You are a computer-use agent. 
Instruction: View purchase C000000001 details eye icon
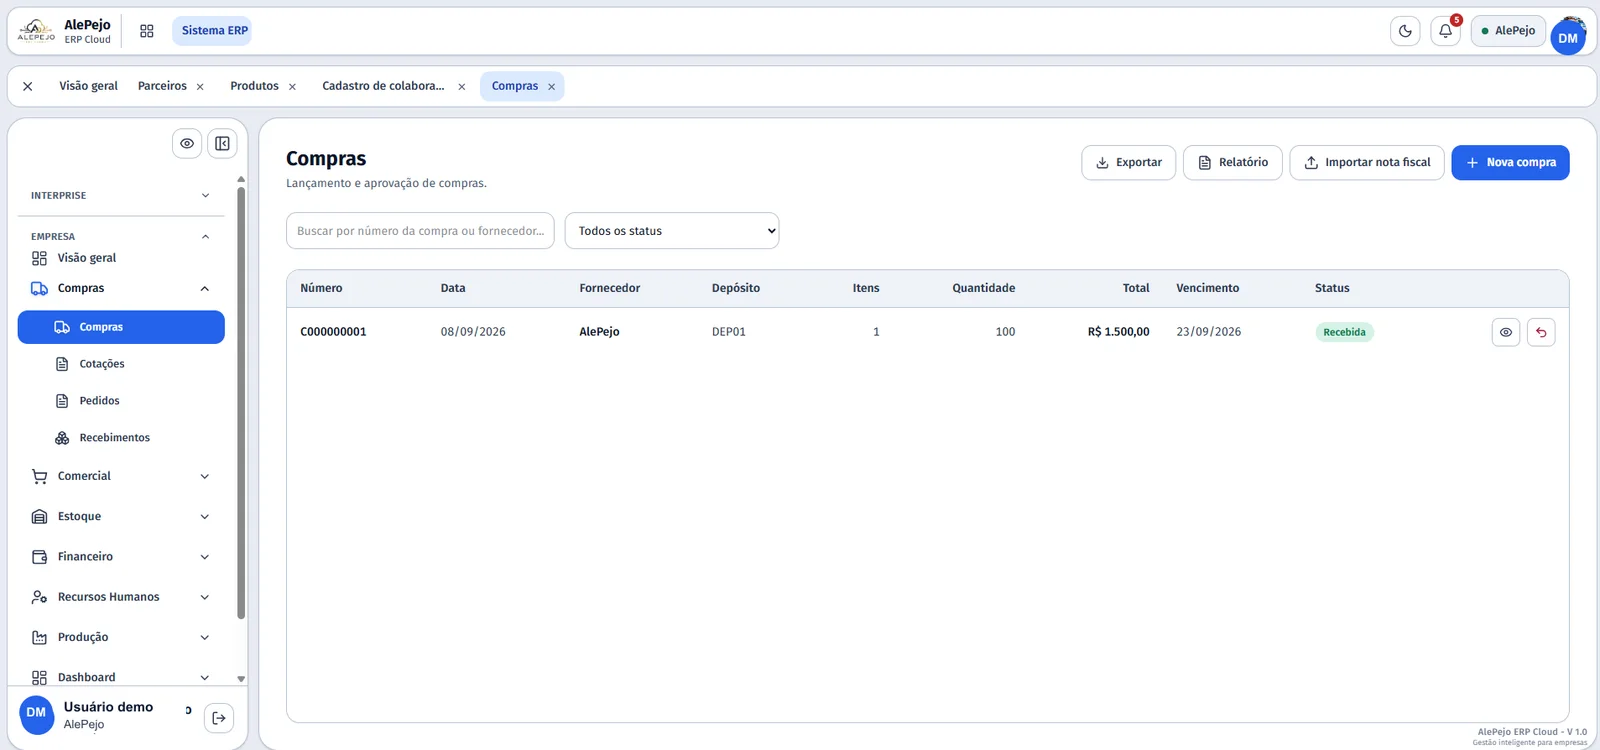[1506, 332]
